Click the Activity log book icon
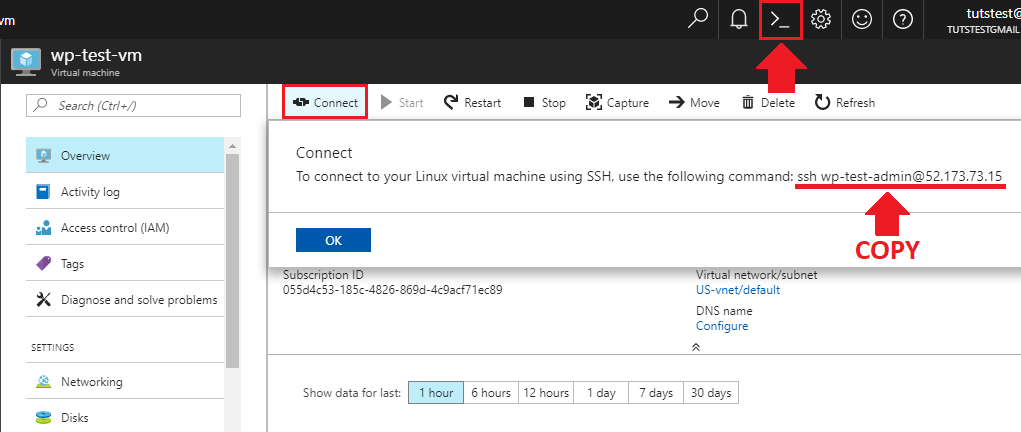The height and width of the screenshot is (432, 1021). click(44, 192)
